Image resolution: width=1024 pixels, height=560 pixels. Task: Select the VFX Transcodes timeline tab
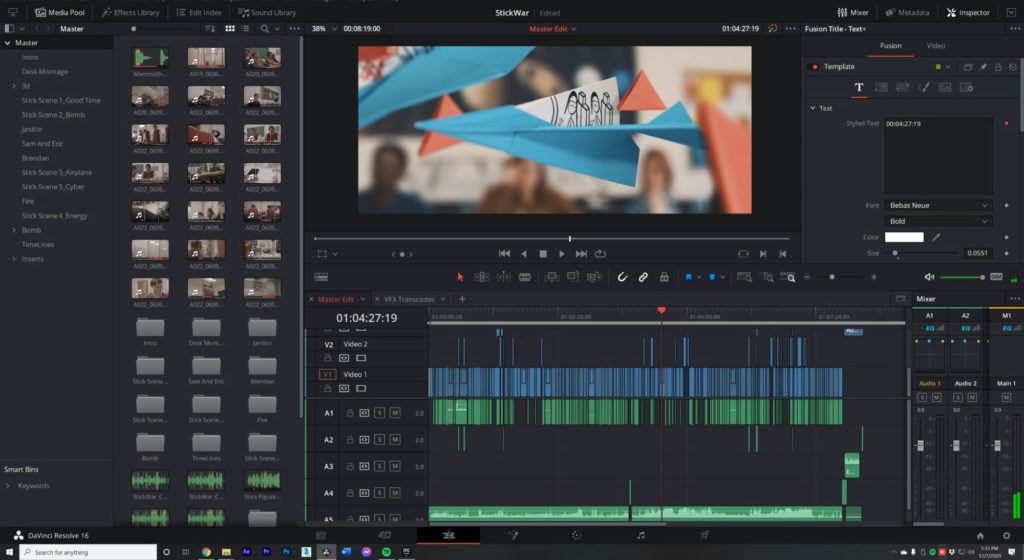click(409, 299)
